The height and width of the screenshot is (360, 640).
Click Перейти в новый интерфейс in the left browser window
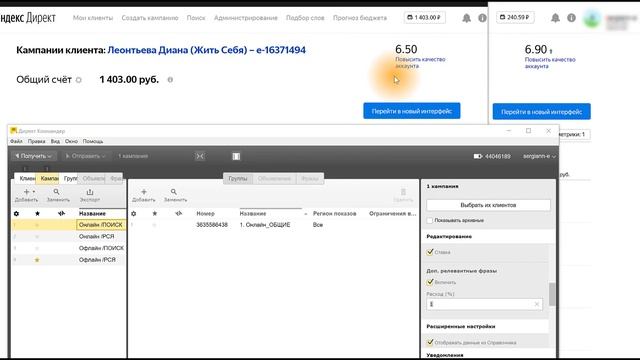coord(412,111)
